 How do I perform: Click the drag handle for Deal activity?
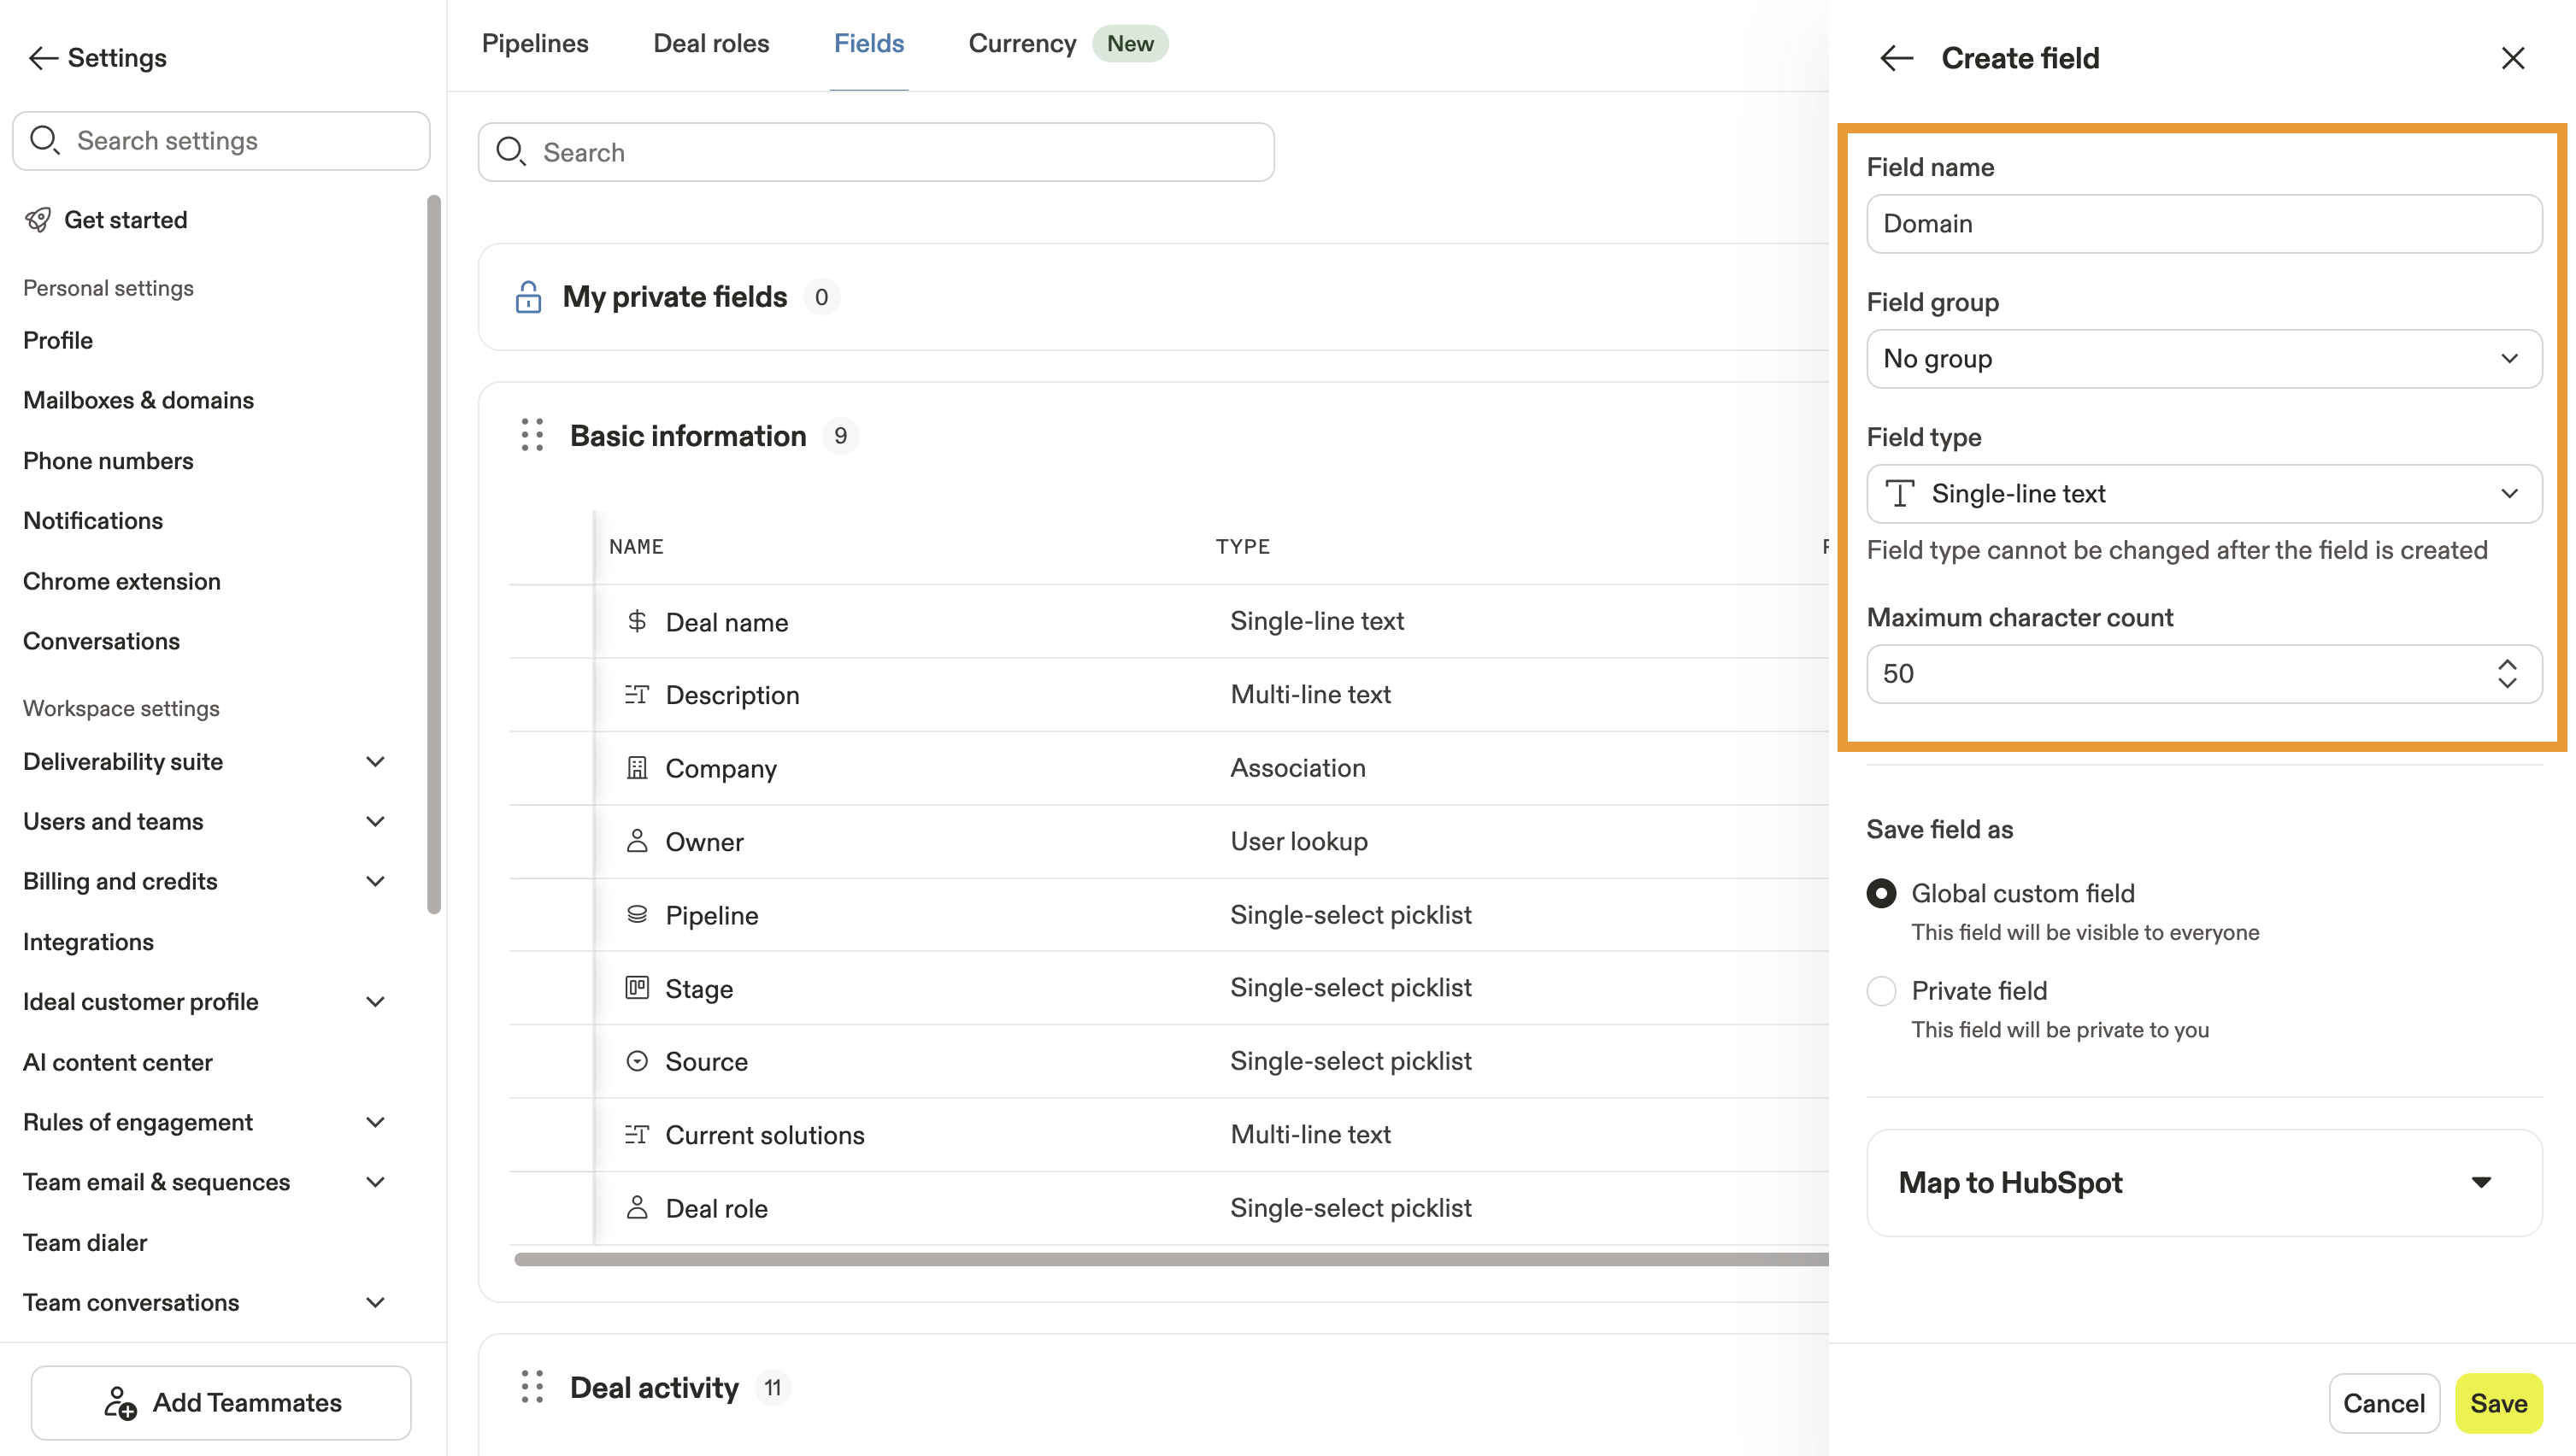click(x=532, y=1387)
